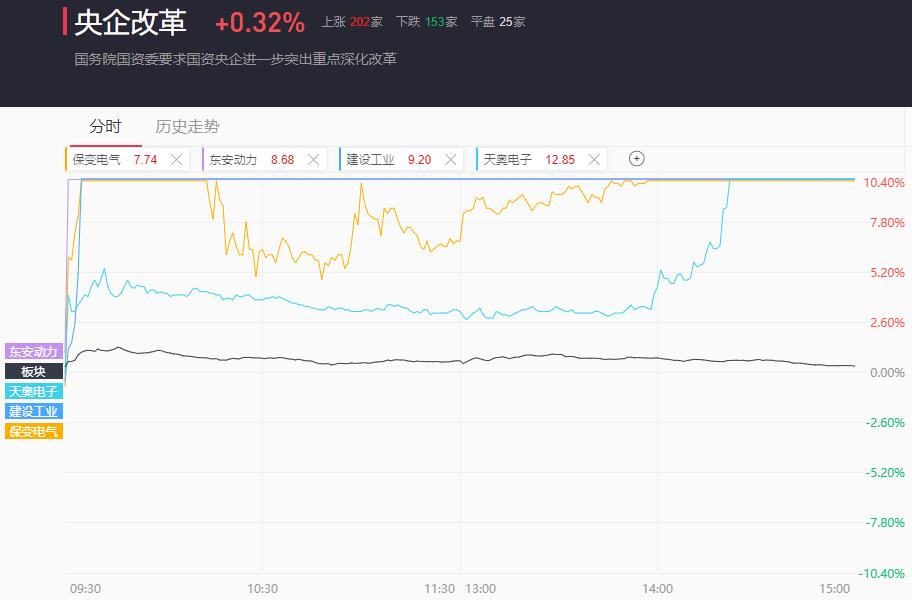The image size is (912, 600).
Task: Open the 历史走势 tab
Action: pos(187,127)
